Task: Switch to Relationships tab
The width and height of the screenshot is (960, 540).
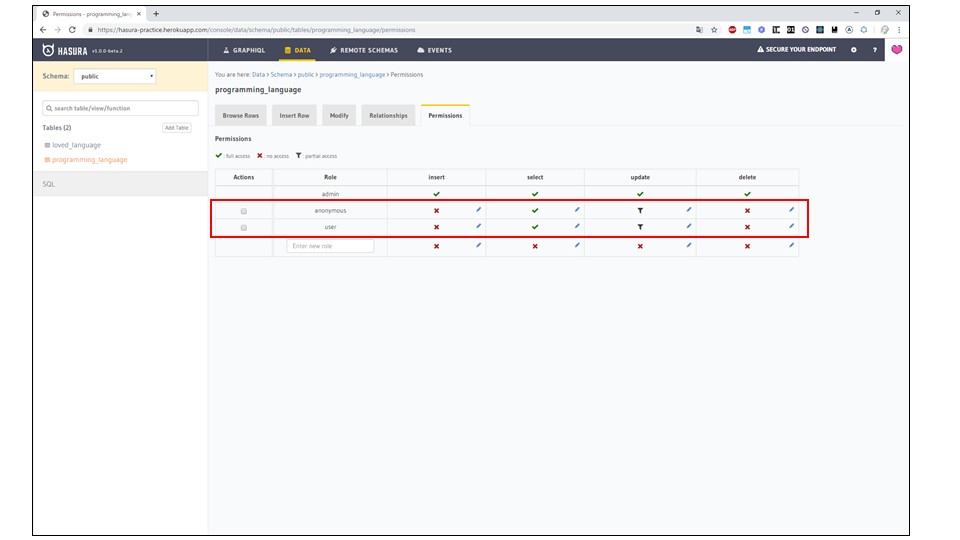Action: [x=388, y=115]
